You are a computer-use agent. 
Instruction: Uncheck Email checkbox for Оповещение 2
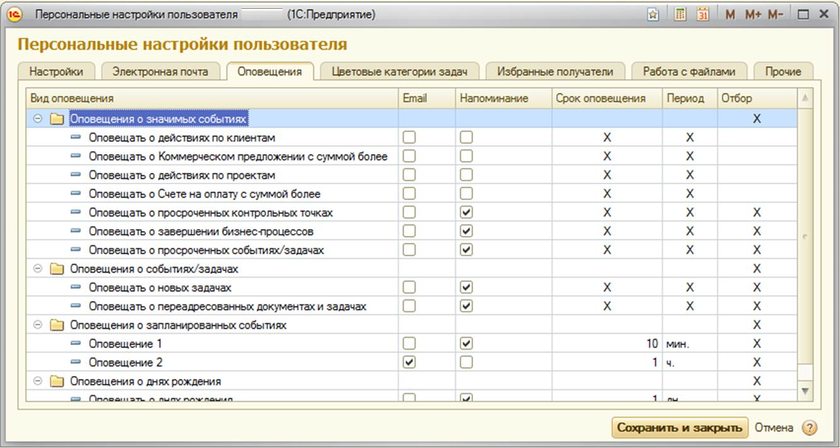(408, 362)
